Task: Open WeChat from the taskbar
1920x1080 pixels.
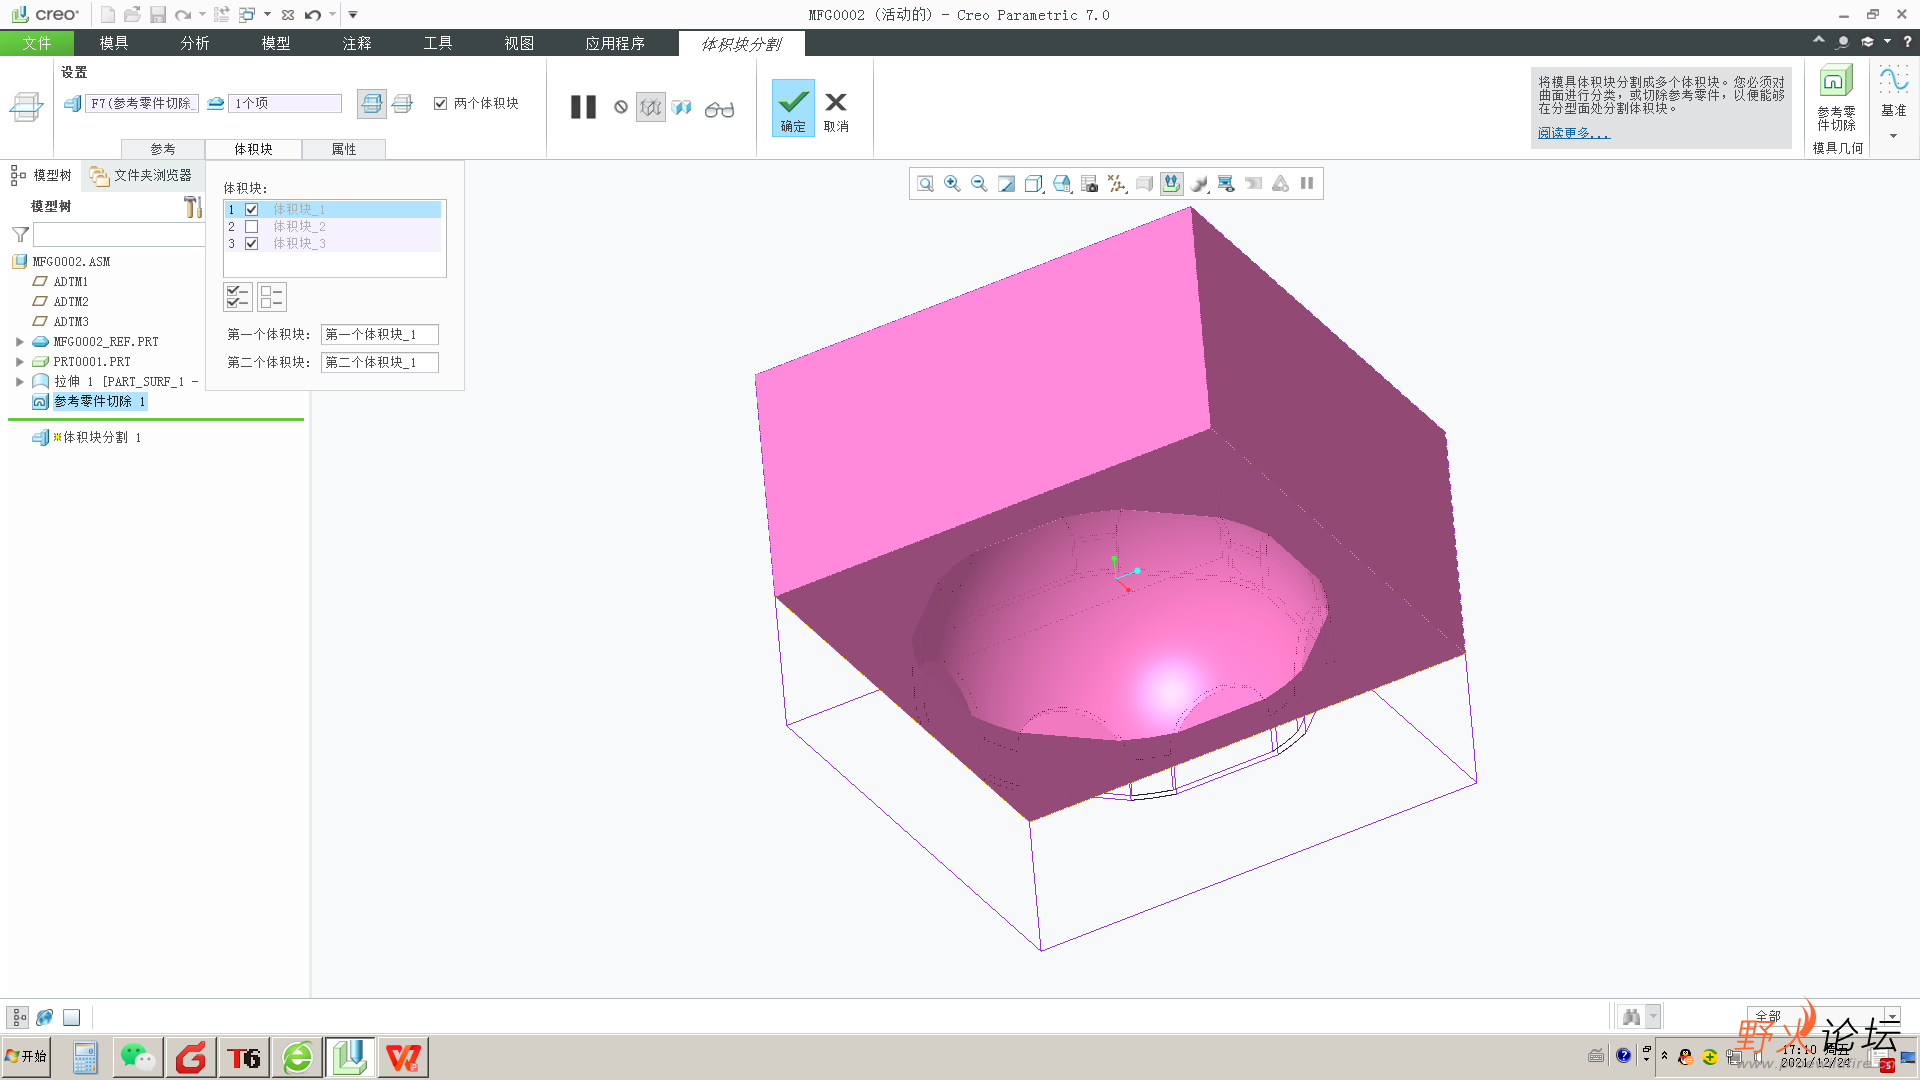Action: coord(138,1057)
